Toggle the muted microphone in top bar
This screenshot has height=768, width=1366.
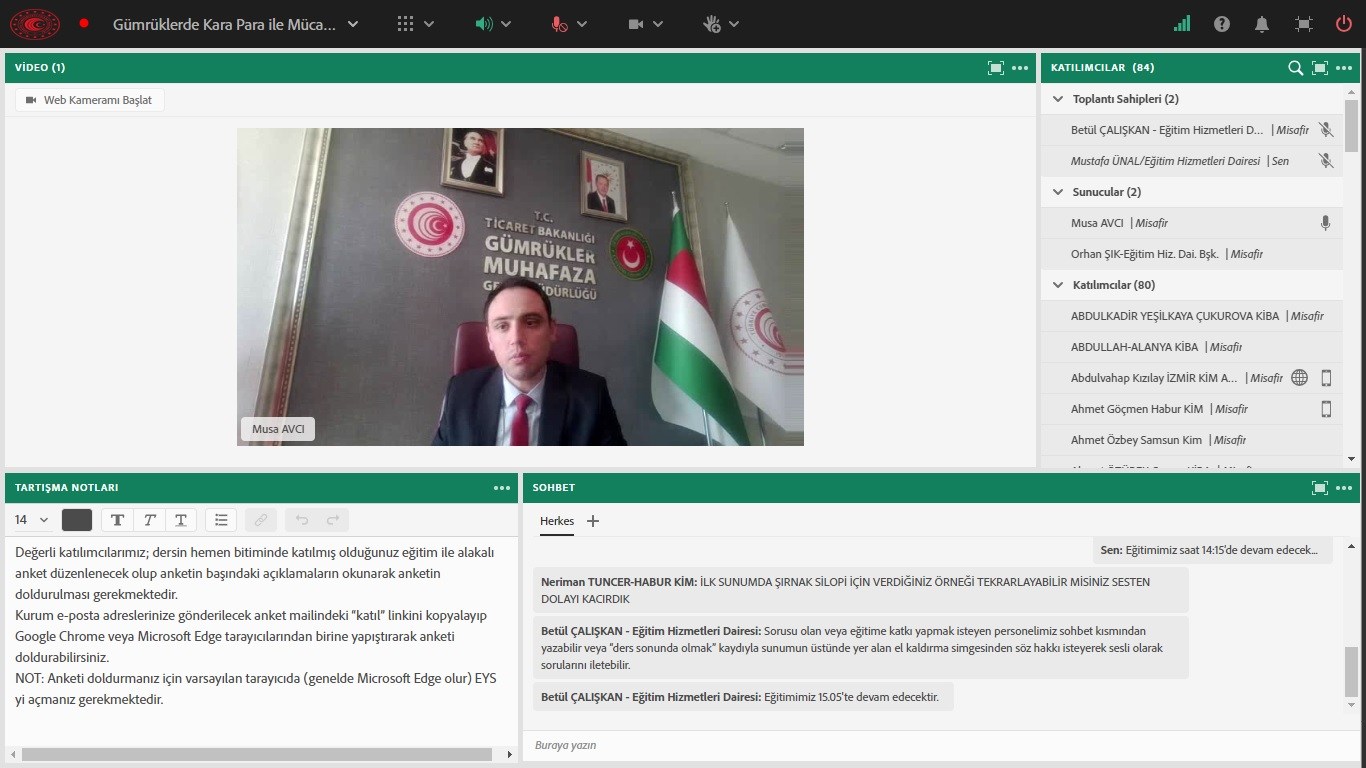(560, 24)
